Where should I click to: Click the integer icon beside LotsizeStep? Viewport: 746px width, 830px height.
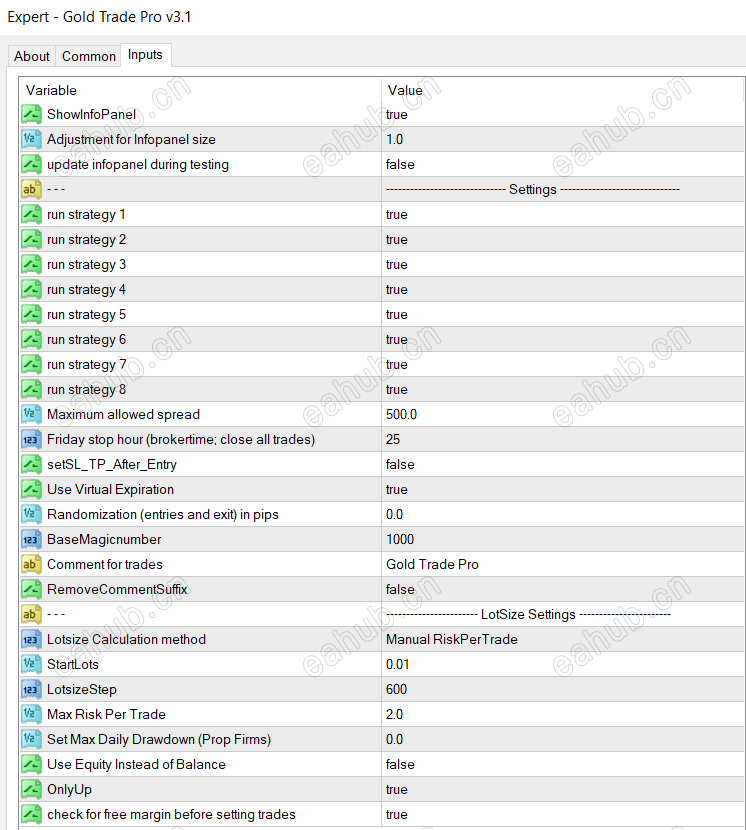[31, 689]
